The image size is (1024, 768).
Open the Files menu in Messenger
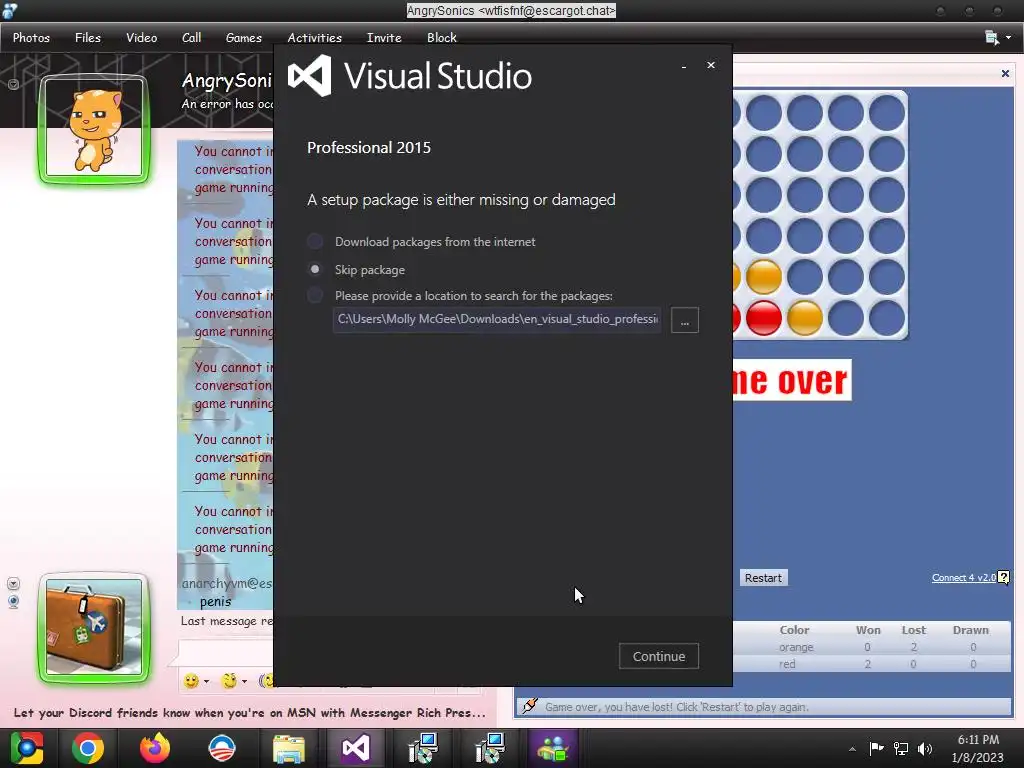pos(88,38)
